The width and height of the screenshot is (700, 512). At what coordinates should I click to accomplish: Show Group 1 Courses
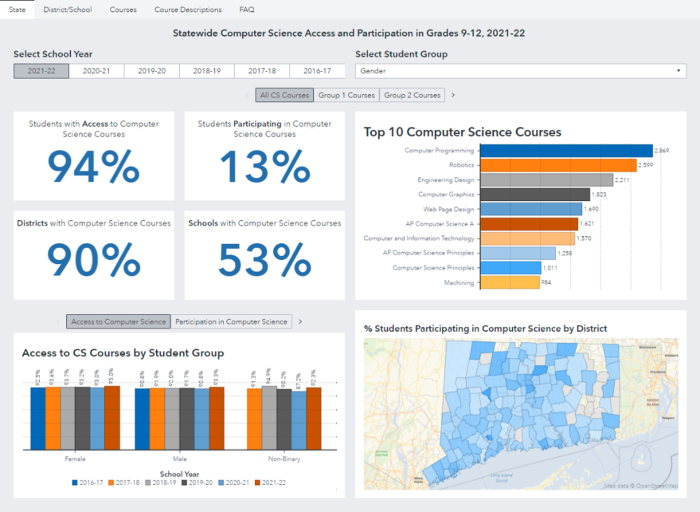coord(347,95)
